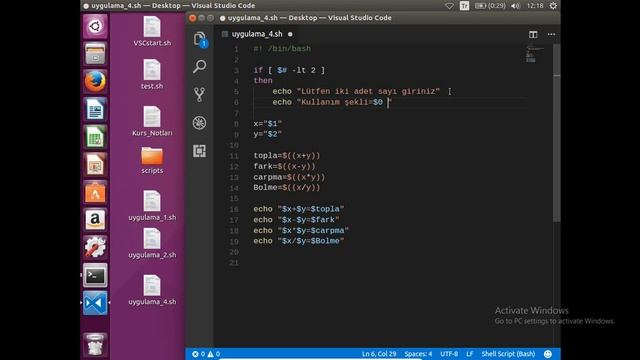Select uygulama_4.sh desktop file

tap(152, 290)
